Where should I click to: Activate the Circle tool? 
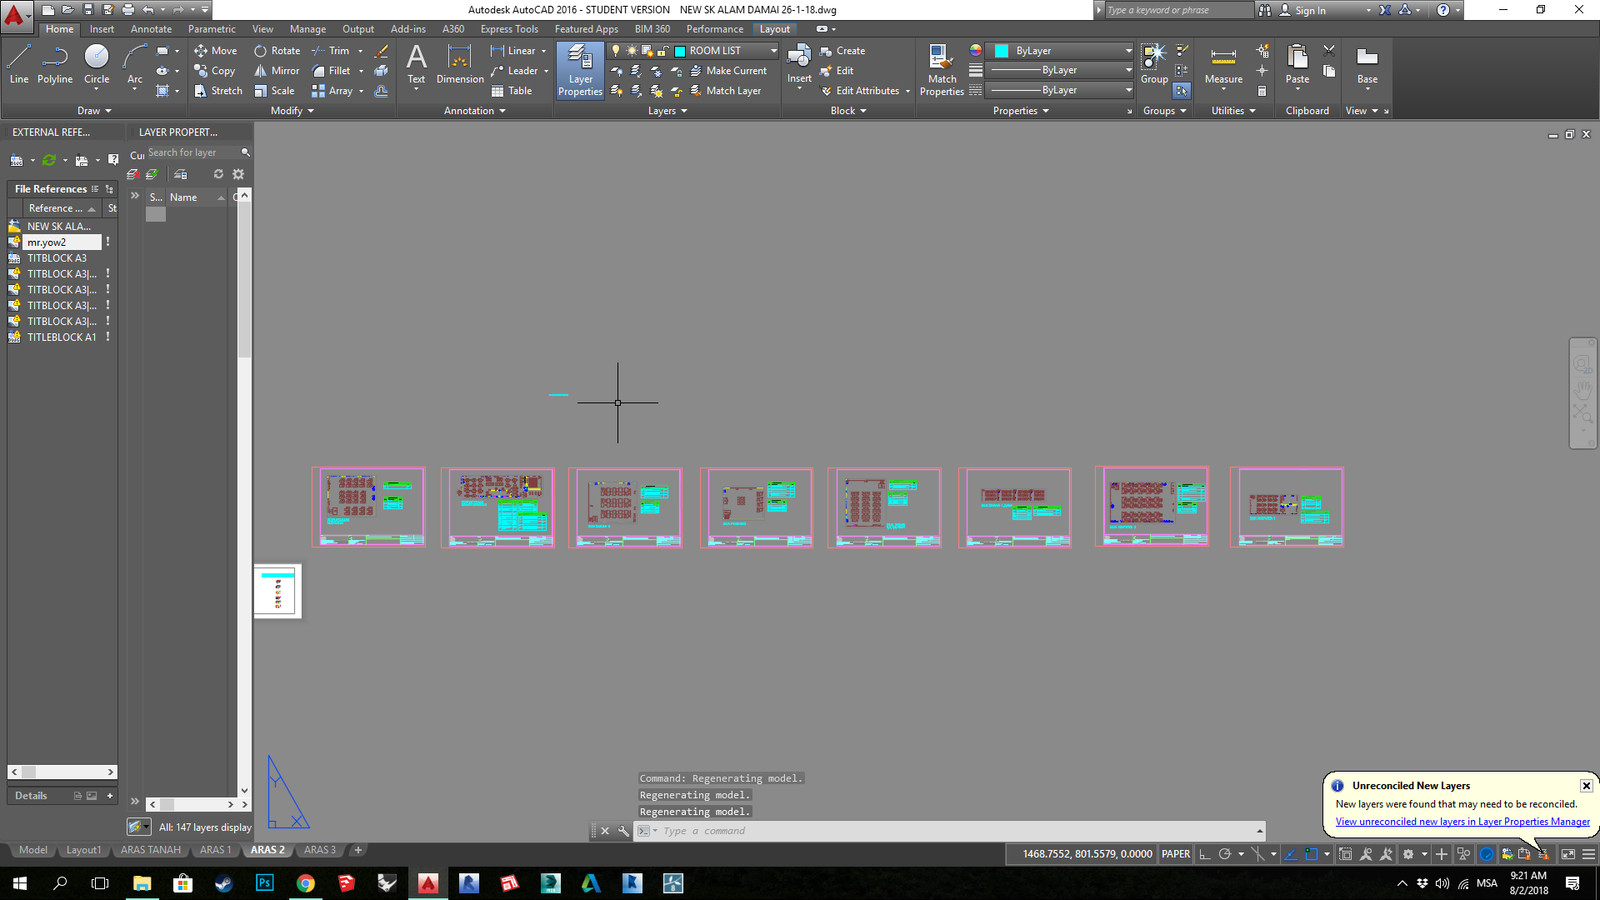coord(97,64)
